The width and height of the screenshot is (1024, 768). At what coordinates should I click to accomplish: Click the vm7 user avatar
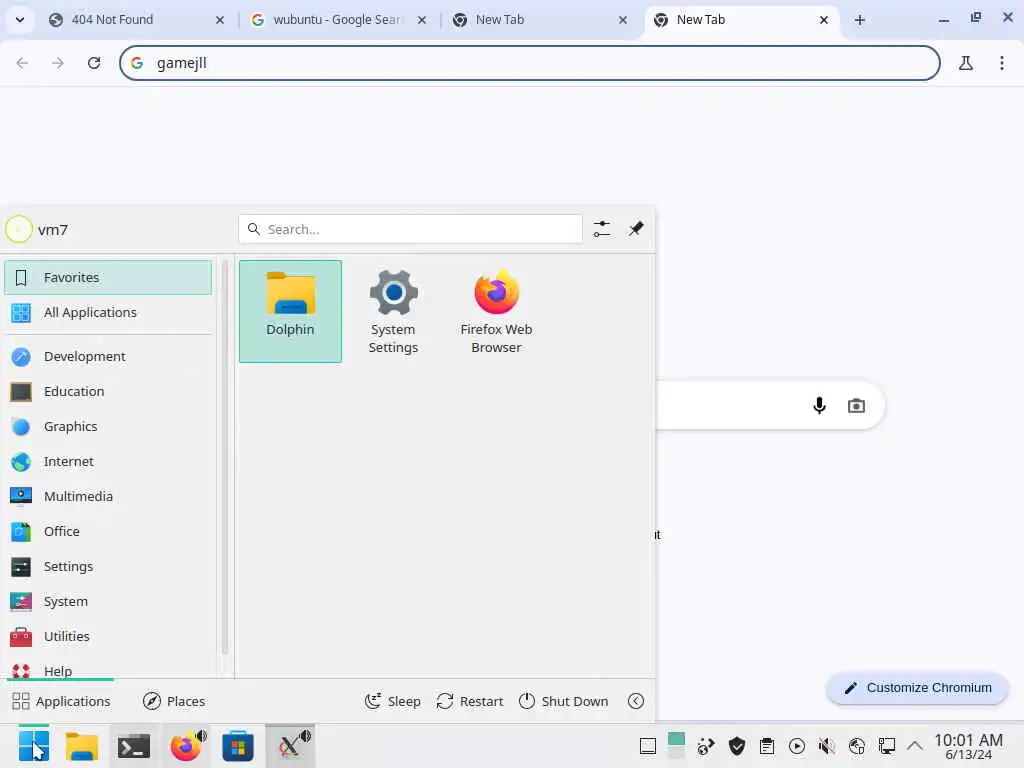pos(19,229)
